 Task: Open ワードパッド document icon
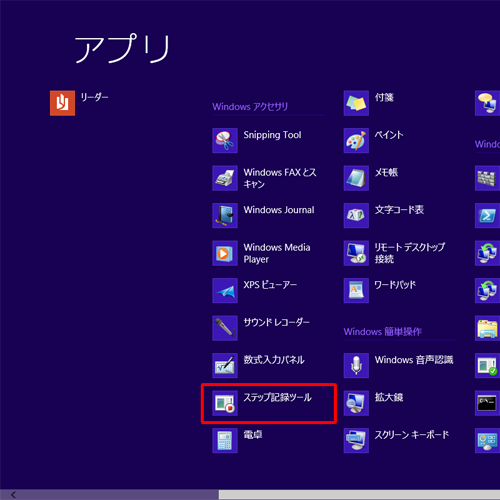coord(356,291)
